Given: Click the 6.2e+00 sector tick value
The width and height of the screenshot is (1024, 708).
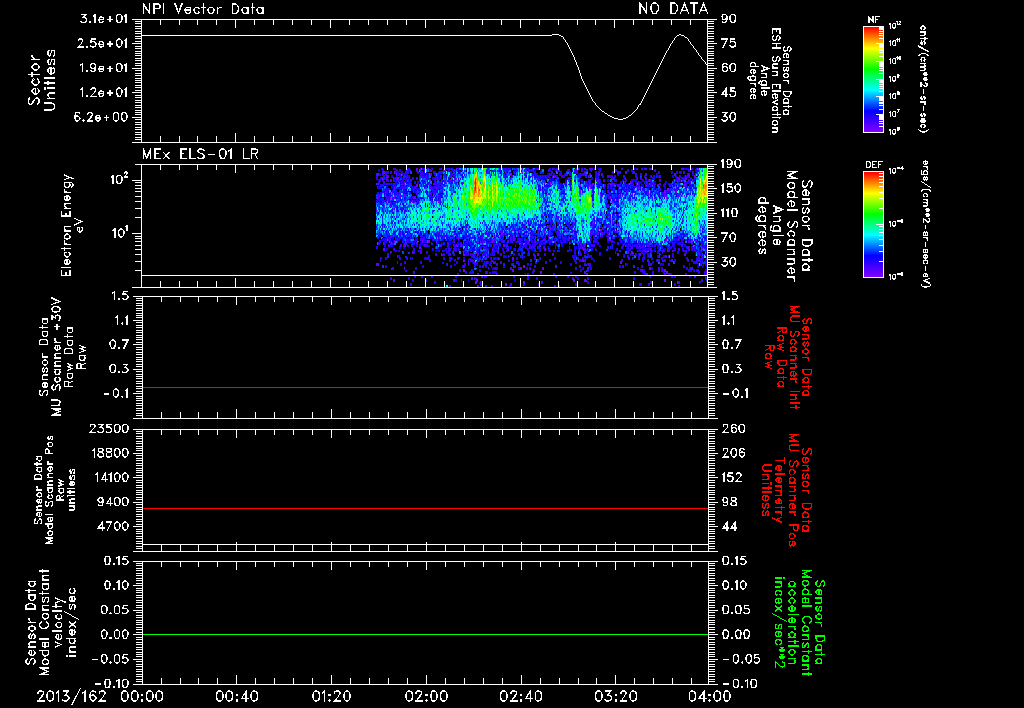Looking at the screenshot, I should click(x=103, y=118).
